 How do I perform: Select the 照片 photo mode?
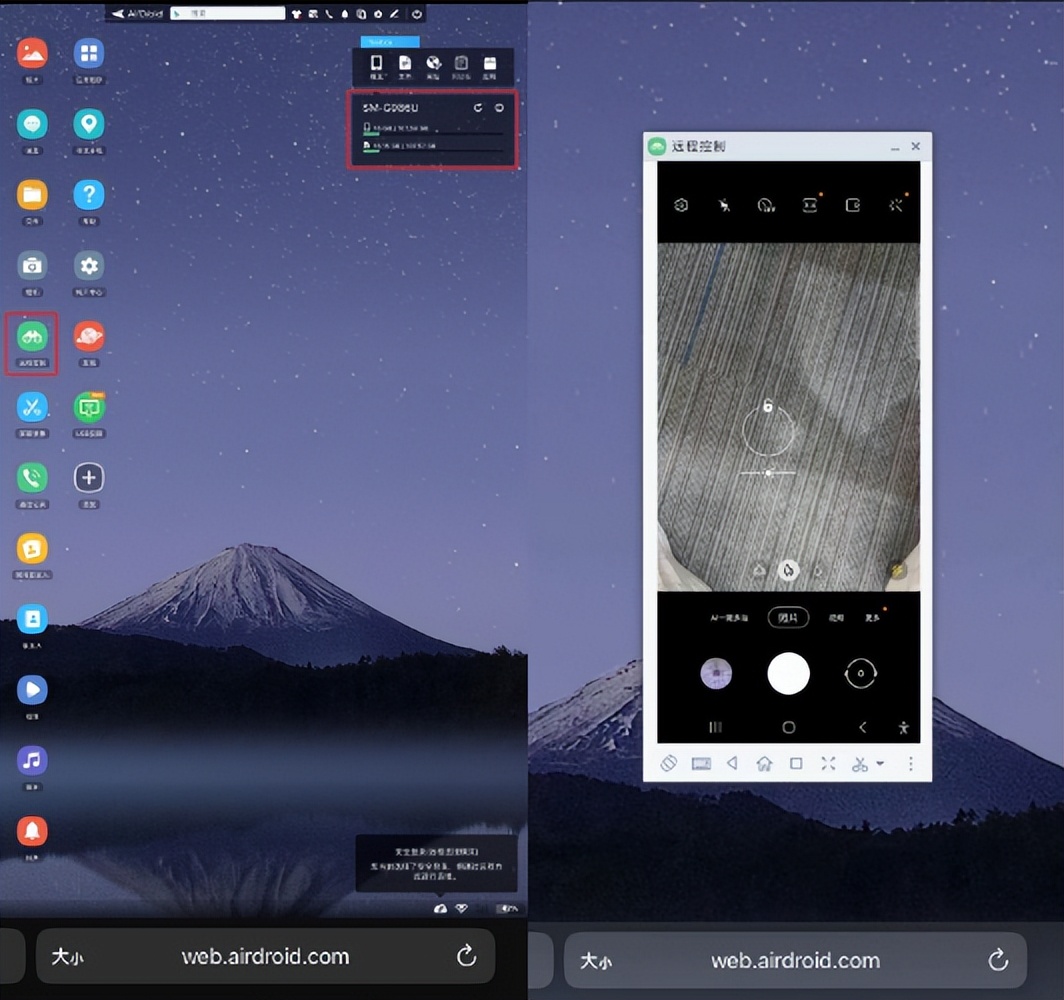788,617
